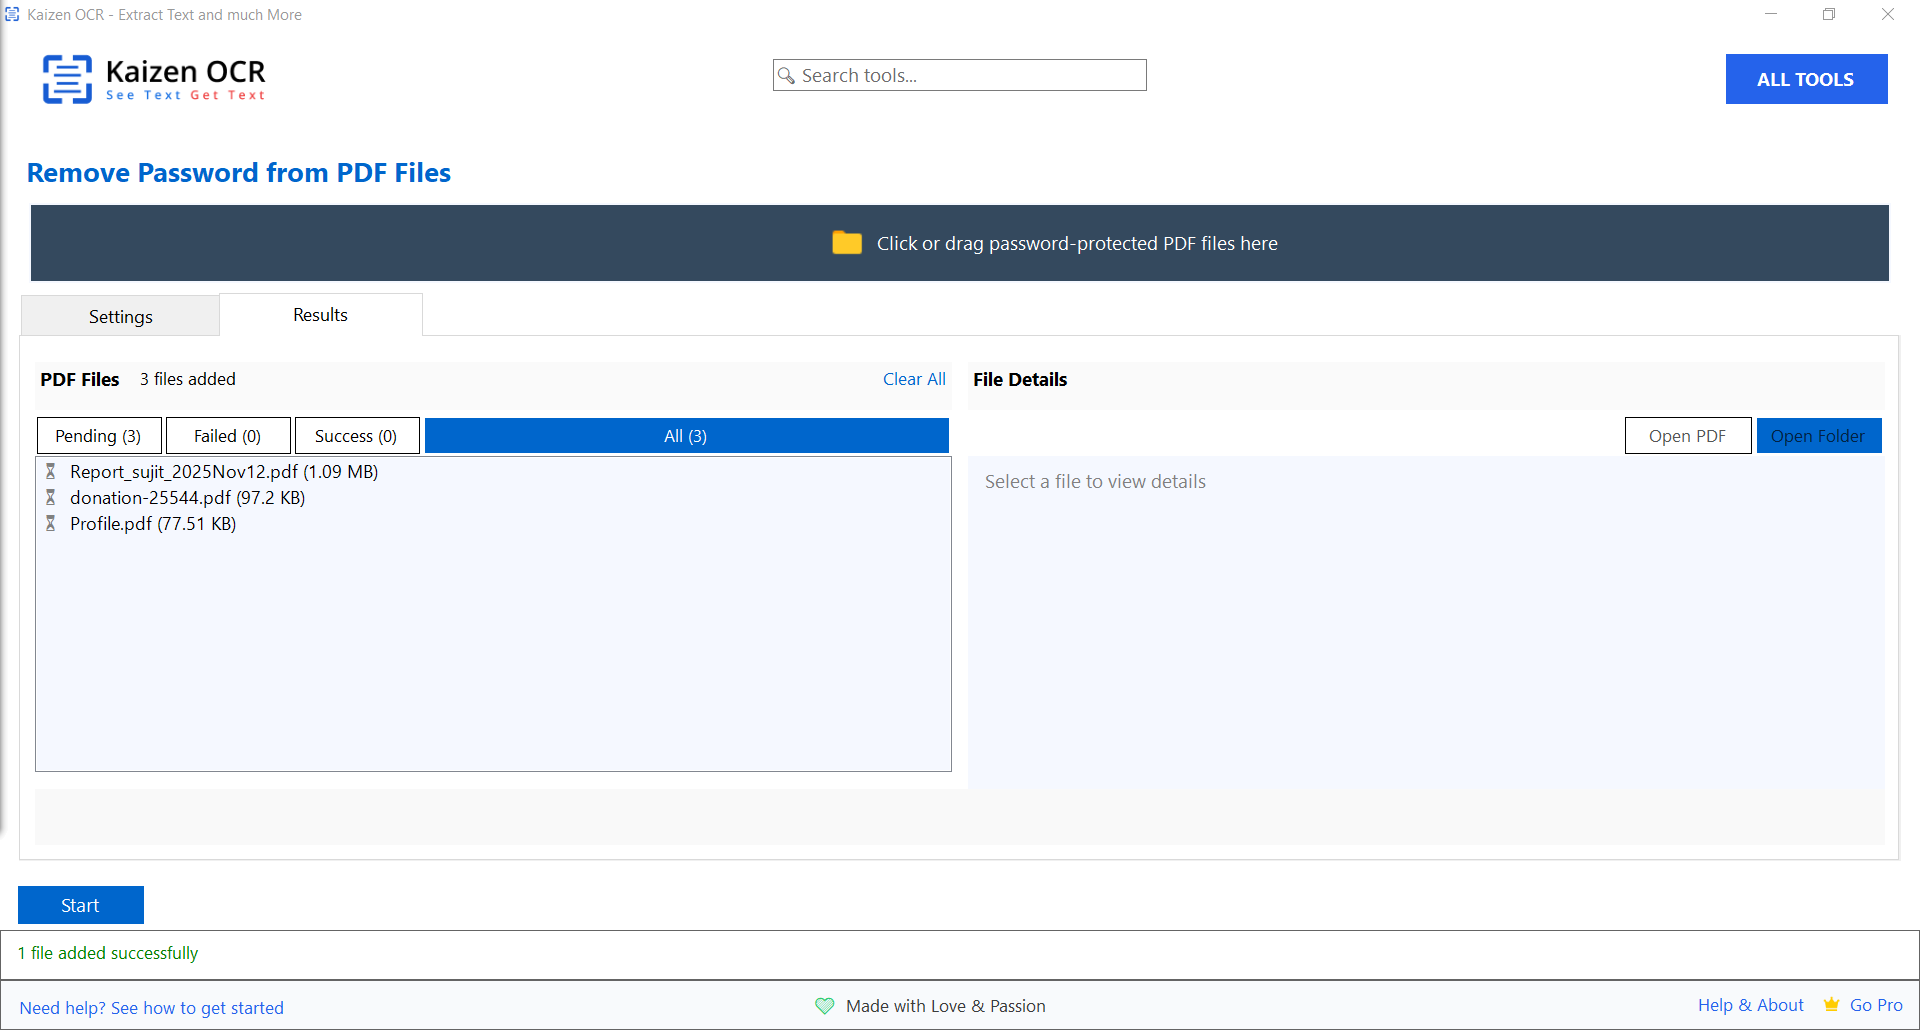Open the ALL TOOLS page
The width and height of the screenshot is (1920, 1030).
(x=1805, y=79)
